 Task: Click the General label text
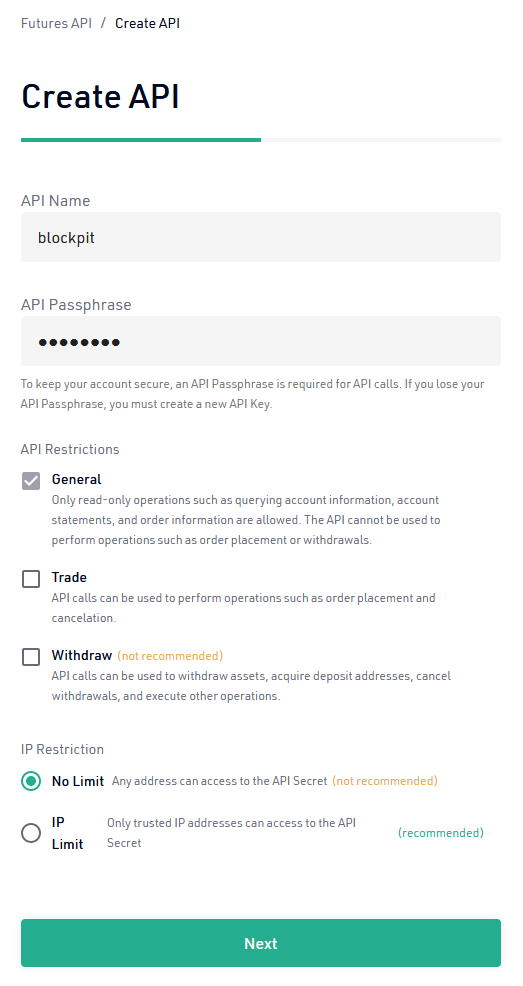76,479
